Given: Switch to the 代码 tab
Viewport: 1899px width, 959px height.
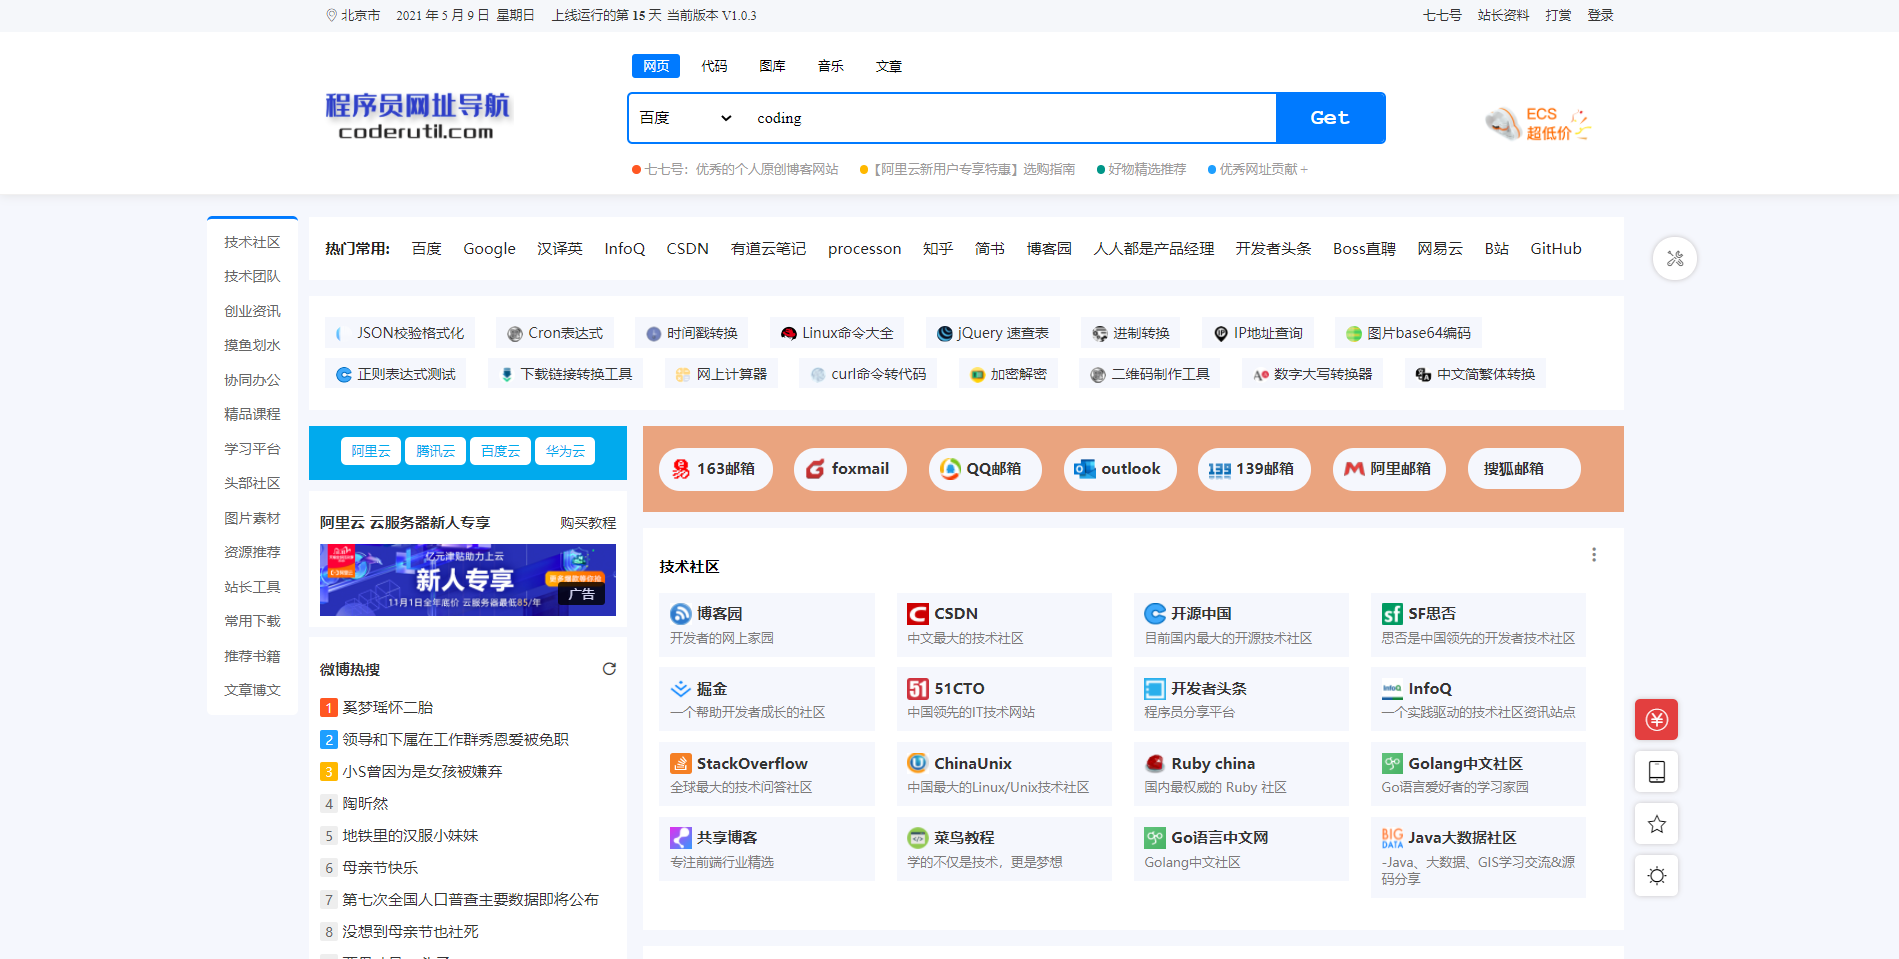Looking at the screenshot, I should point(713,66).
